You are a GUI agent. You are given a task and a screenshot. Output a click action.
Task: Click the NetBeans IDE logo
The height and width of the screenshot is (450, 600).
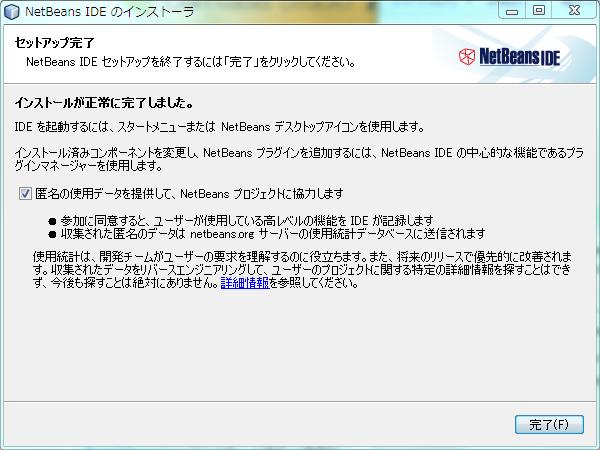point(509,57)
